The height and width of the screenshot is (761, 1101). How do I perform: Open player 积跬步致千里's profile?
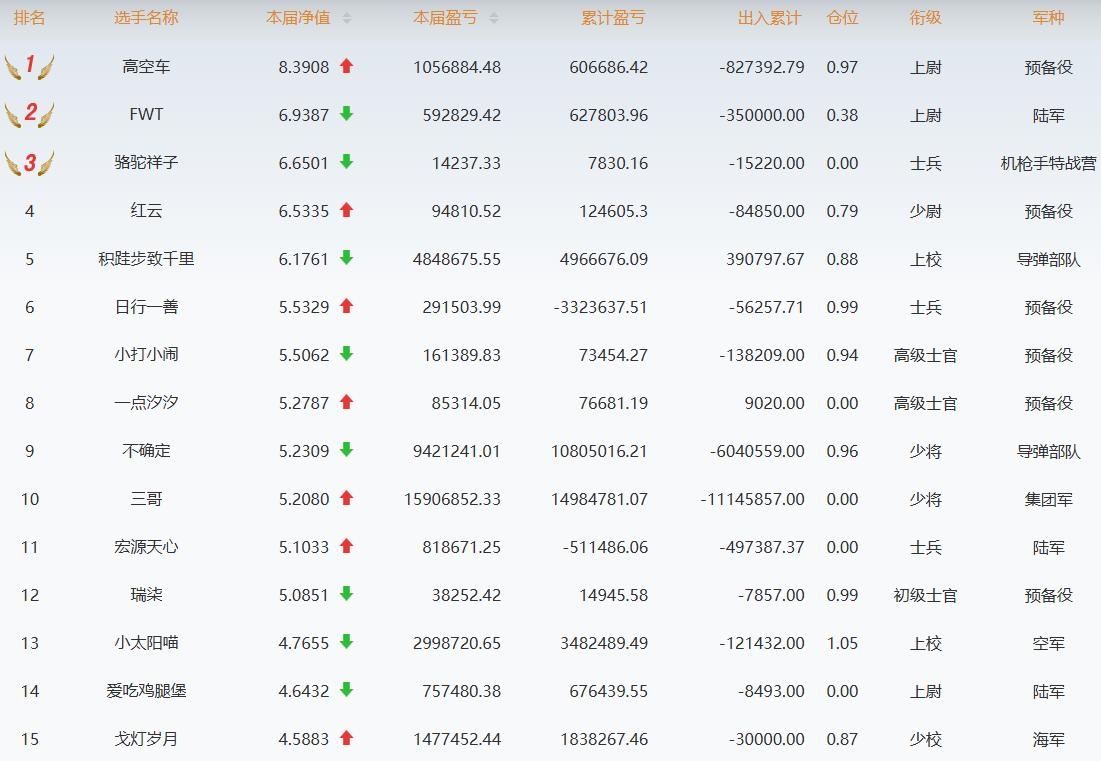point(146,259)
